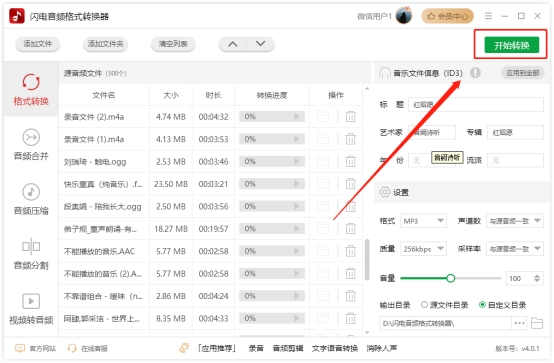Screen dimensions: 554x363
Task: Open the 音频分割 sidebar section
Action: click(x=31, y=254)
